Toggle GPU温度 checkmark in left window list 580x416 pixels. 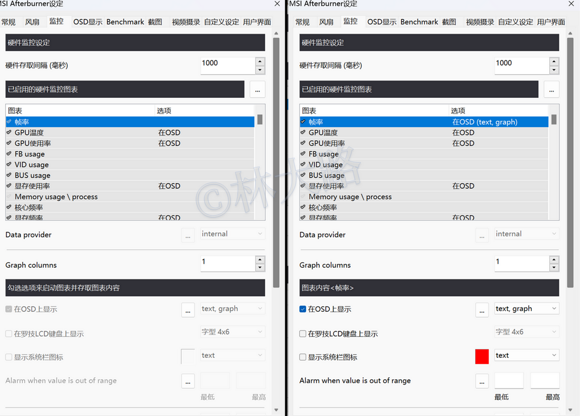9,132
